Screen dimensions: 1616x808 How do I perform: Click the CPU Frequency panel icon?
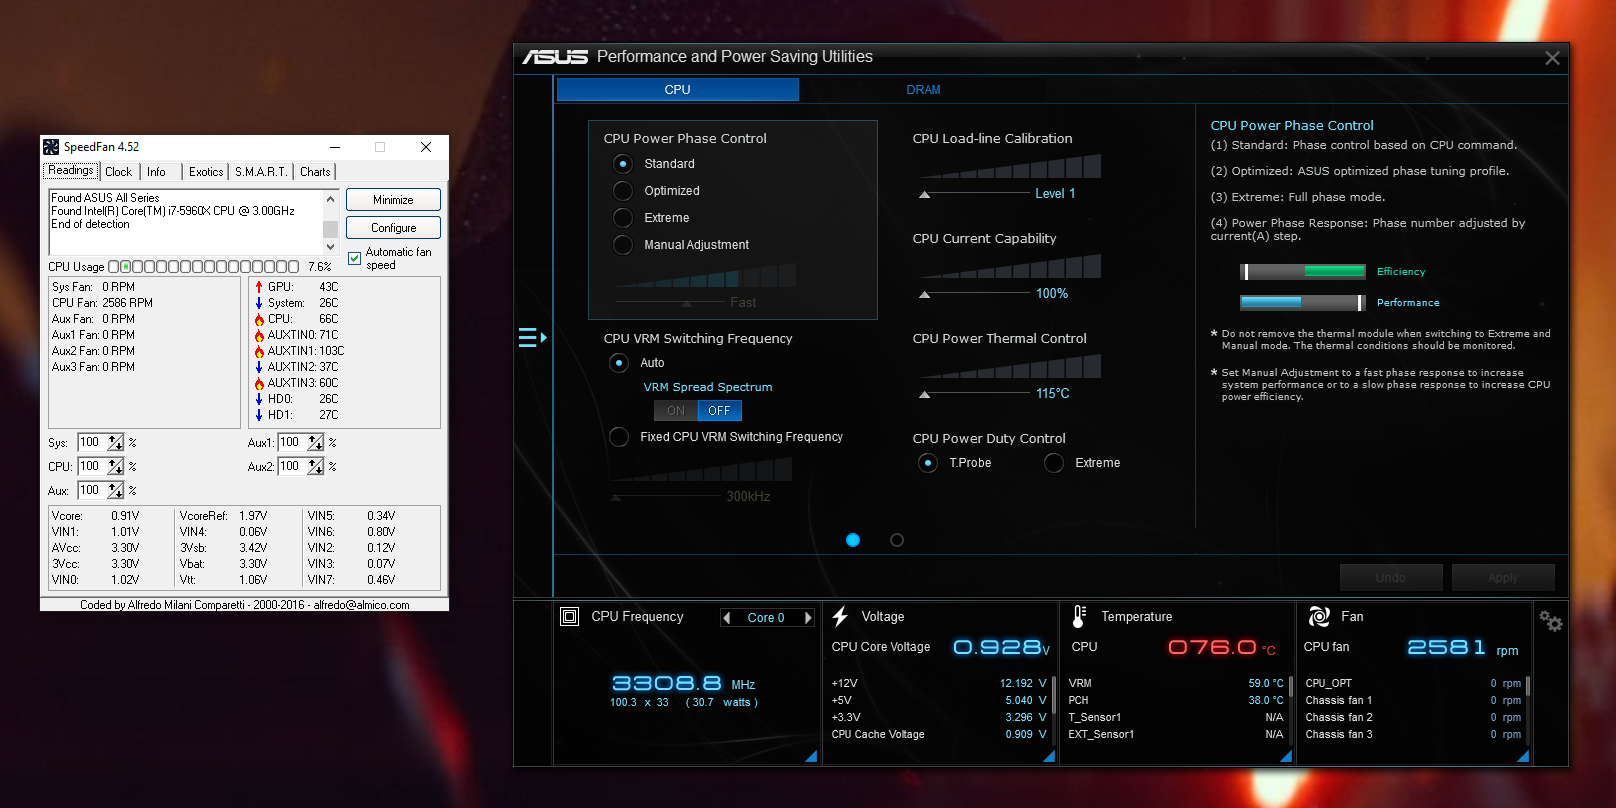(570, 617)
